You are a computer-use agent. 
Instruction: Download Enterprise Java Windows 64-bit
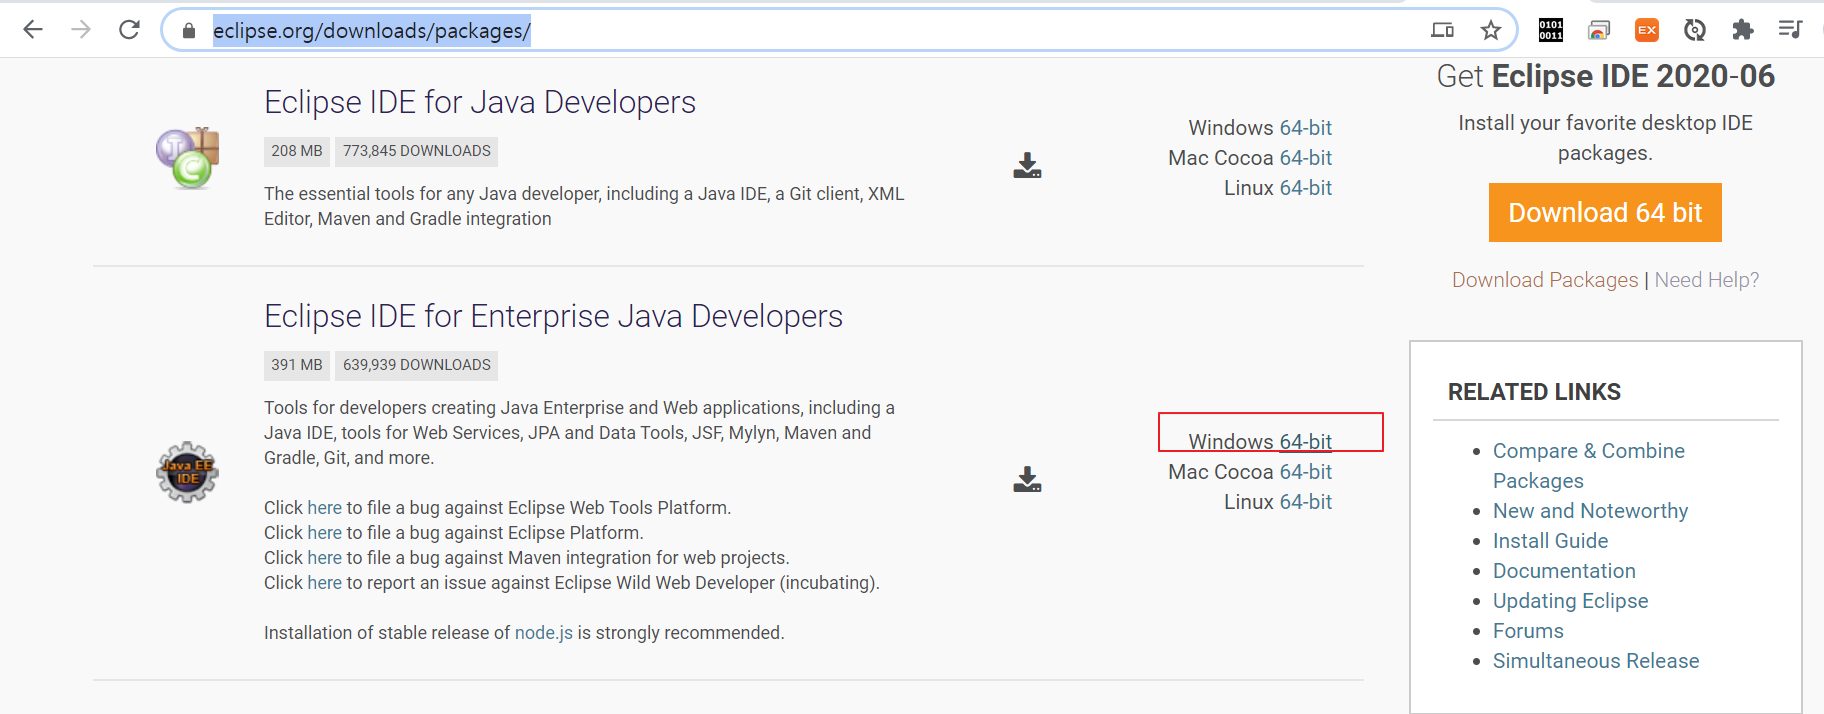coord(1305,442)
